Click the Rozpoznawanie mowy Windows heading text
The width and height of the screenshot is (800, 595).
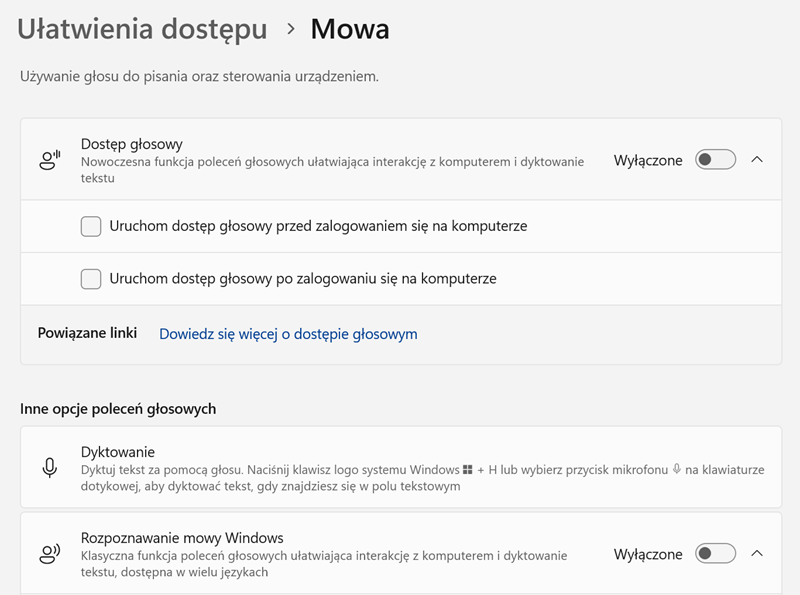click(182, 538)
